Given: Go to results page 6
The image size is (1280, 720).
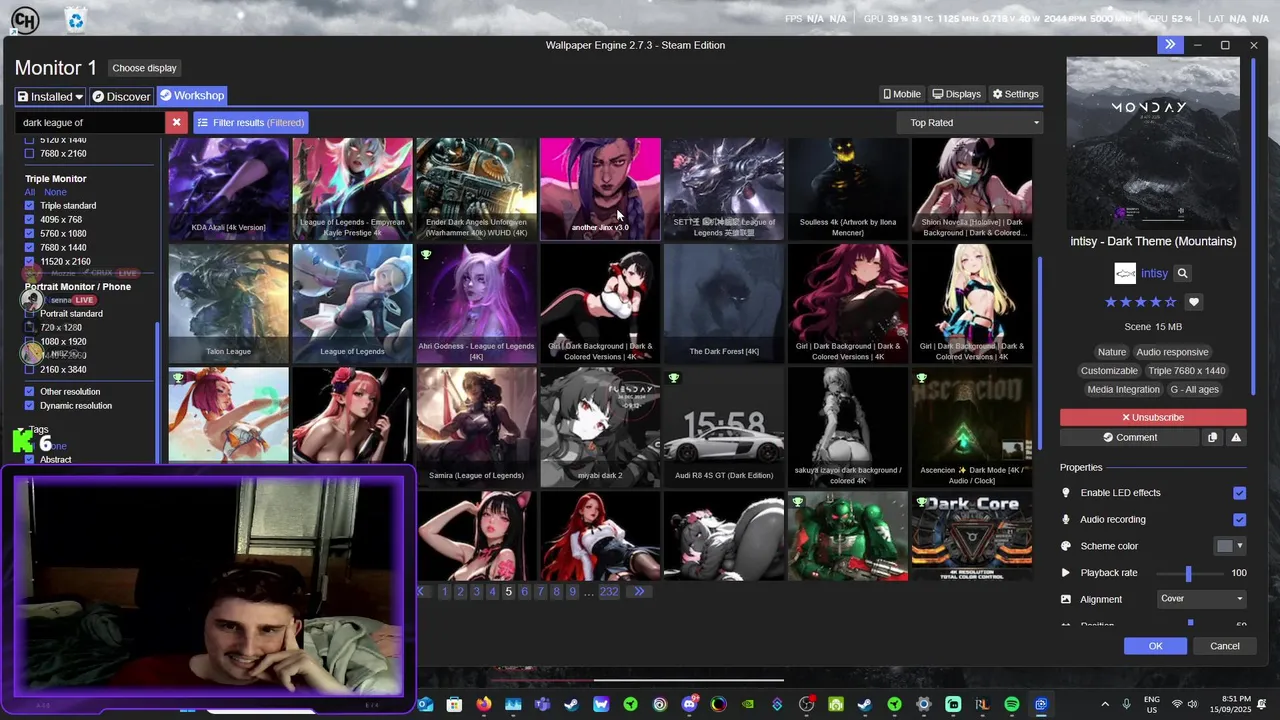Looking at the screenshot, I should coord(524,592).
